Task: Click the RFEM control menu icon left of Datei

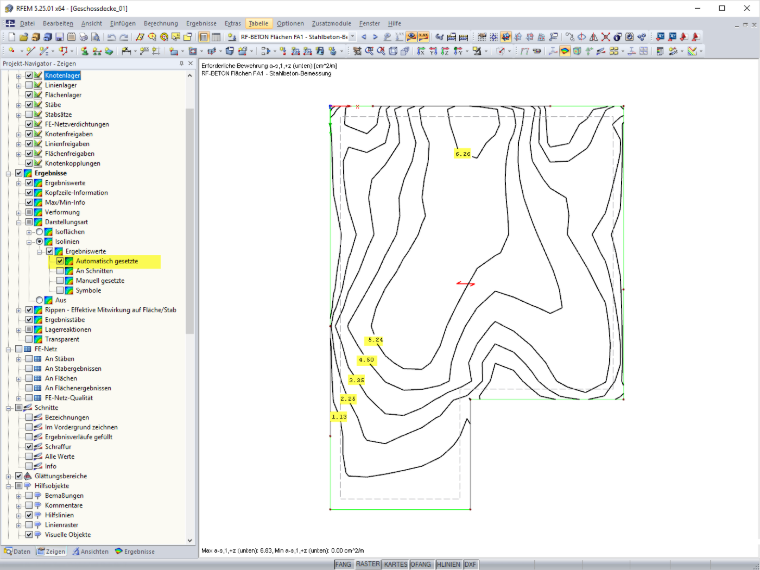Action: 10,23
